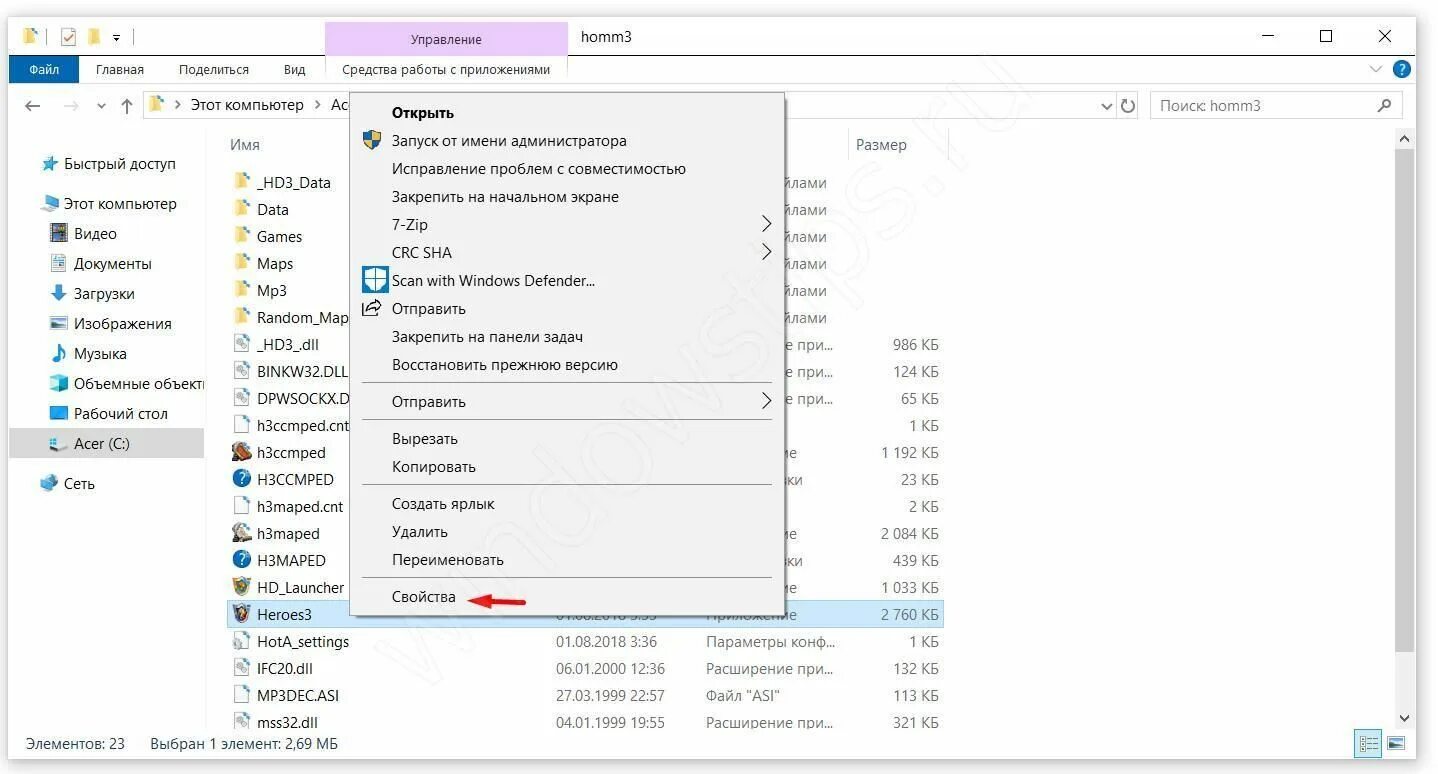Select the Heroes3 application icon

[x=241, y=614]
